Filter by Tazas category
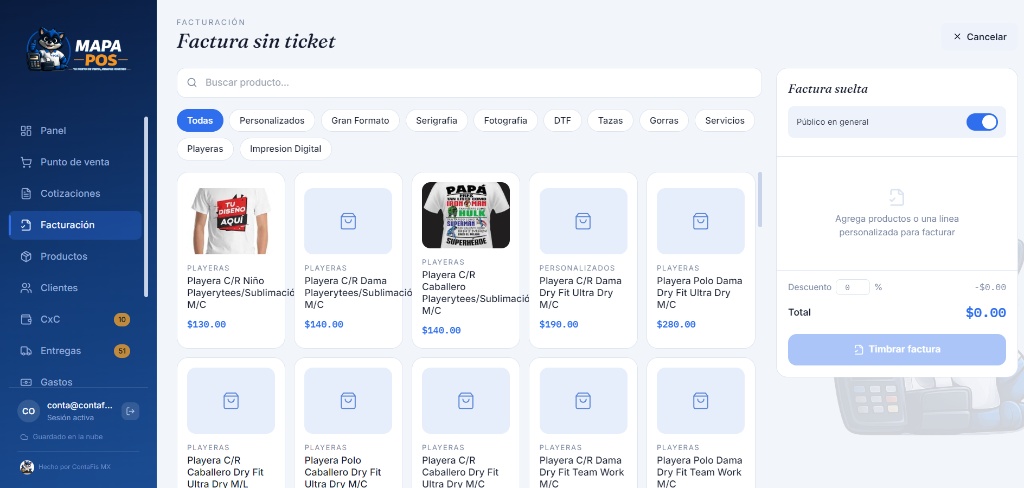This screenshot has width=1024, height=488. click(610, 120)
